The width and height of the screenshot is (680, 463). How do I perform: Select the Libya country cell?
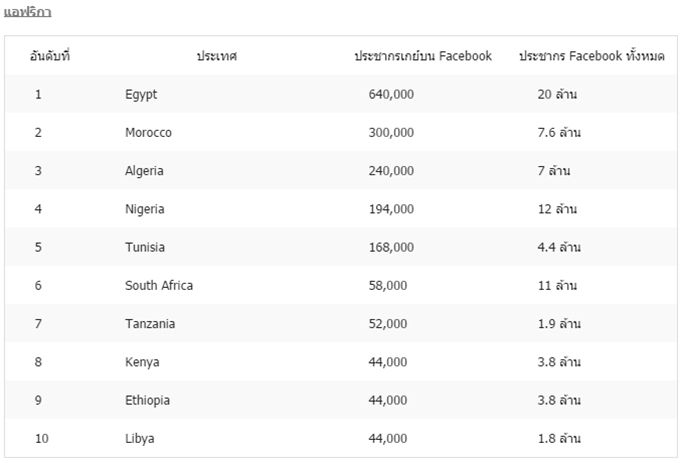[140, 438]
